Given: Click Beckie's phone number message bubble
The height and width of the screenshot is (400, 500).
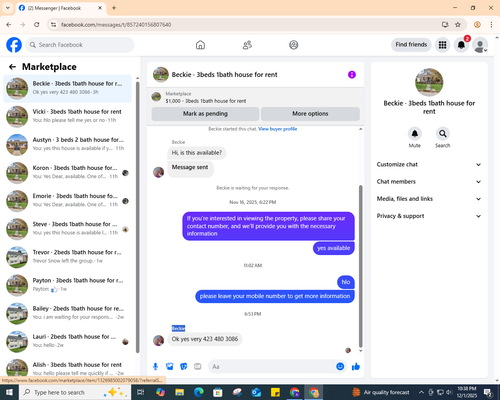Looking at the screenshot, I should point(205,339).
